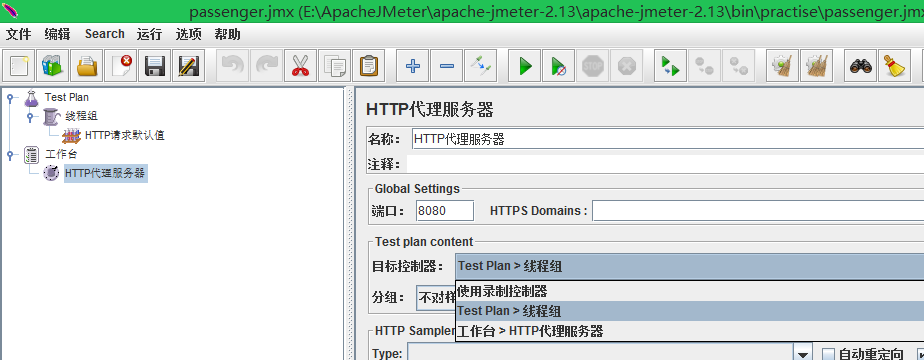924x360 pixels.
Task: Click the Toggle enable/disable icon
Action: pyautogui.click(x=480, y=65)
